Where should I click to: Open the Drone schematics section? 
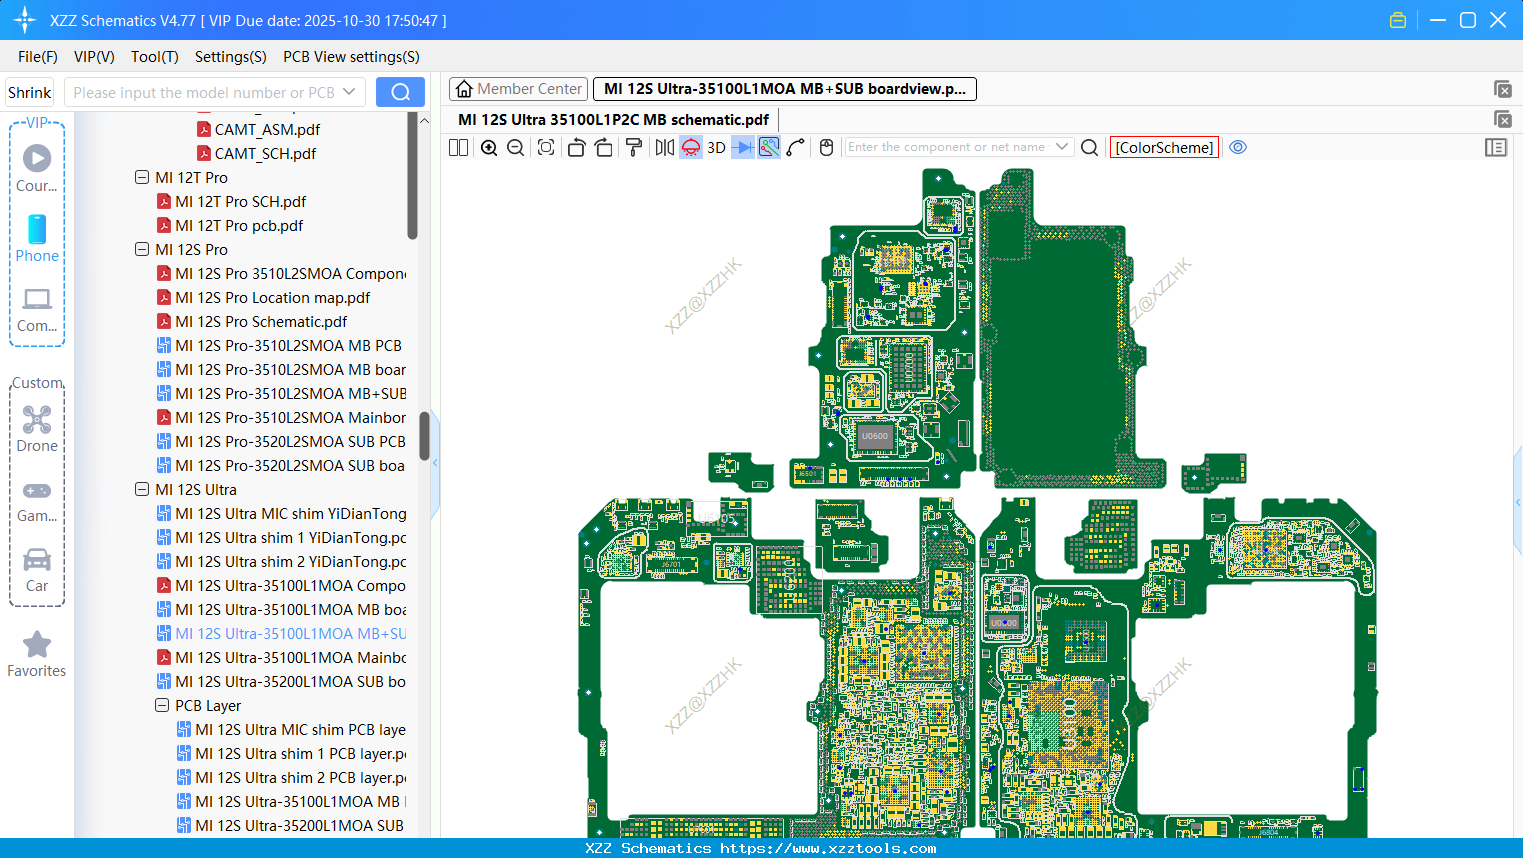click(x=37, y=430)
